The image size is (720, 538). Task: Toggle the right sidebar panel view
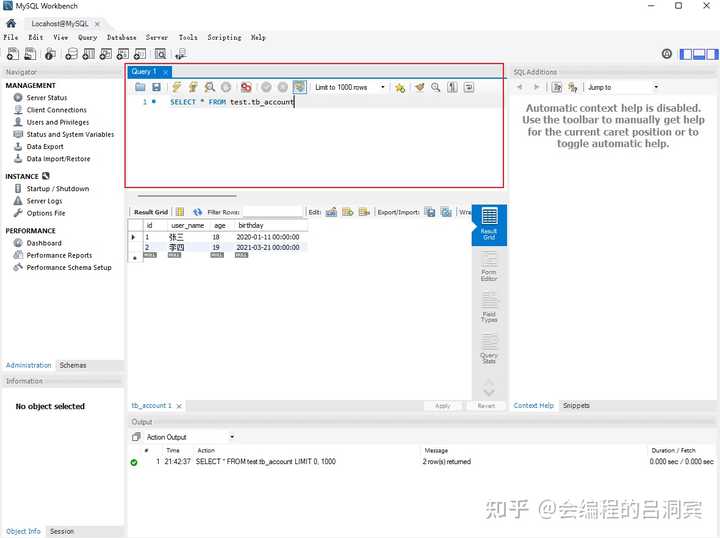712,54
